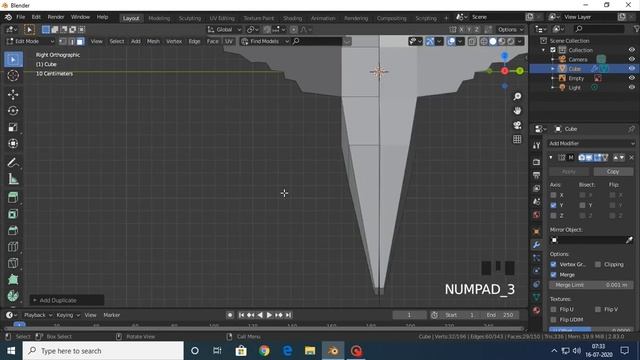This screenshot has width=640, height=360.
Task: Open Global transform orientation dropdown
Action: [x=224, y=29]
